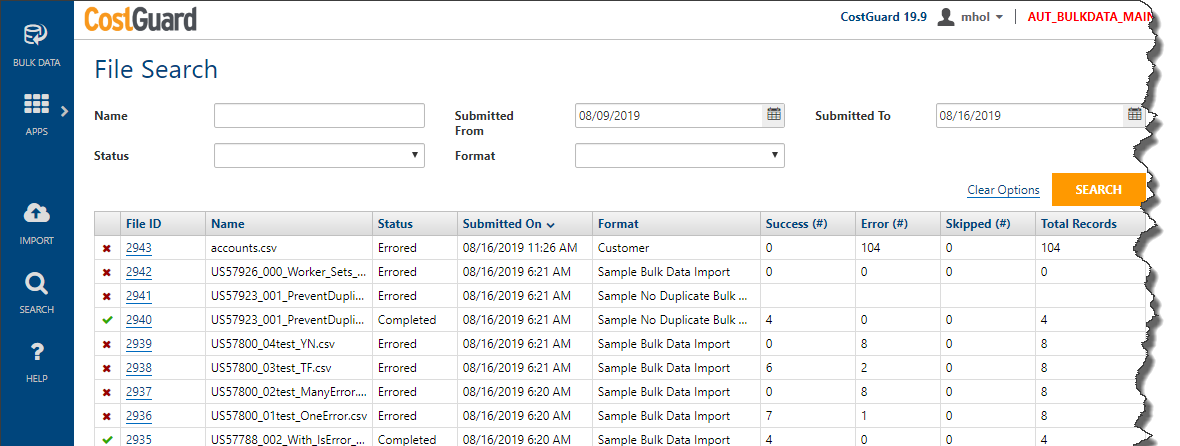Image resolution: width=1180 pixels, height=446 pixels.
Task: Open the Submitted To calendar picker
Action: click(1134, 115)
